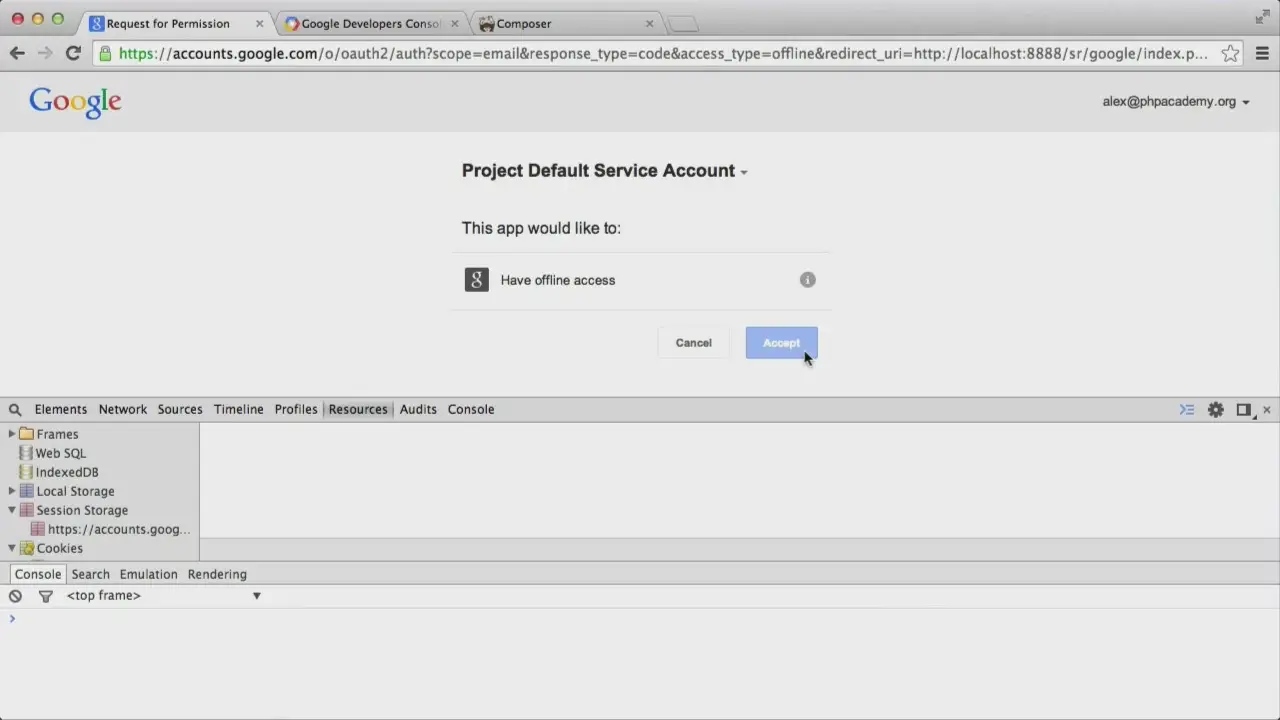This screenshot has height=720, width=1280.
Task: Click the green secure lock icon
Action: (x=106, y=53)
